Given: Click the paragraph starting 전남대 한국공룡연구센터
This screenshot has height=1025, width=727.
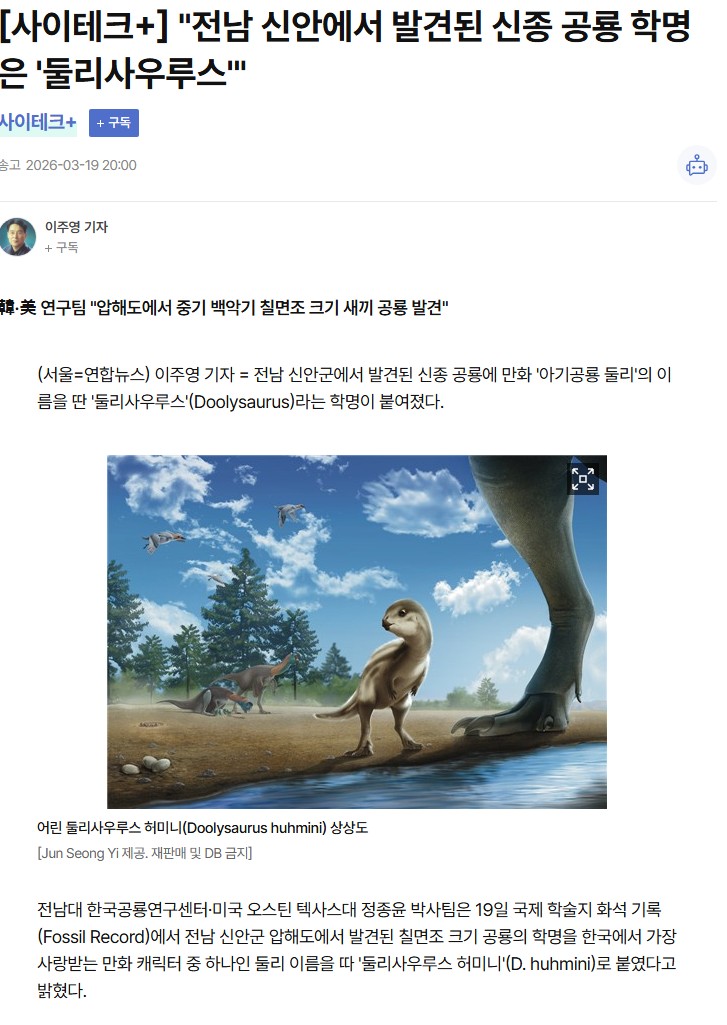Looking at the screenshot, I should click(356, 950).
